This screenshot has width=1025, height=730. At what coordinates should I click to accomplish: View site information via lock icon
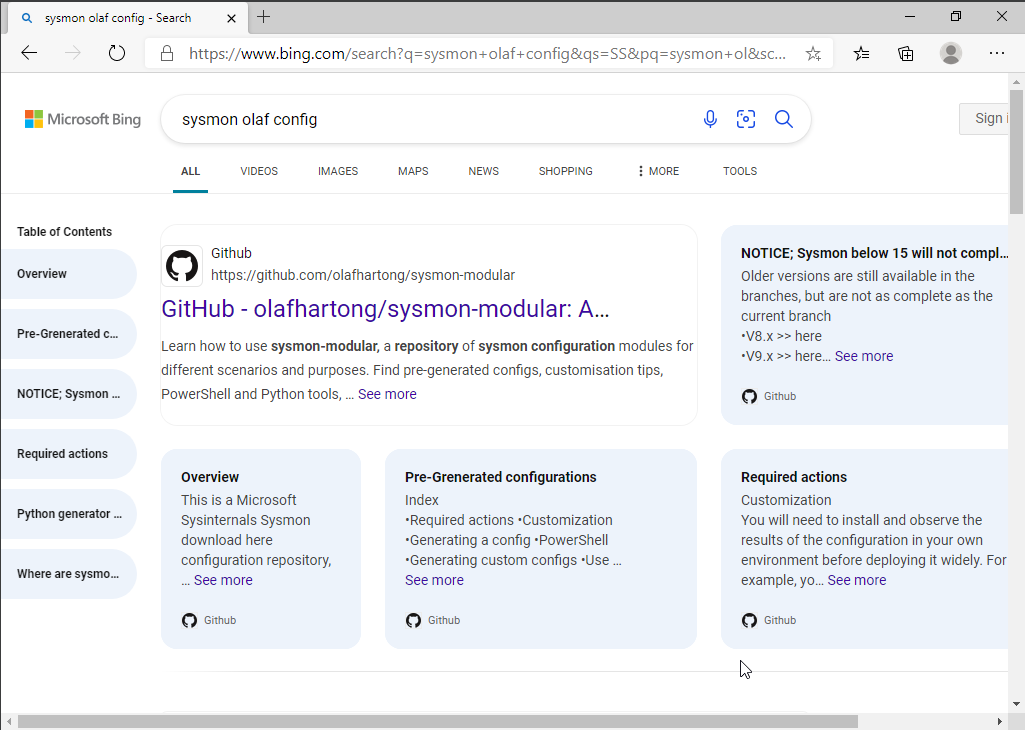(167, 54)
